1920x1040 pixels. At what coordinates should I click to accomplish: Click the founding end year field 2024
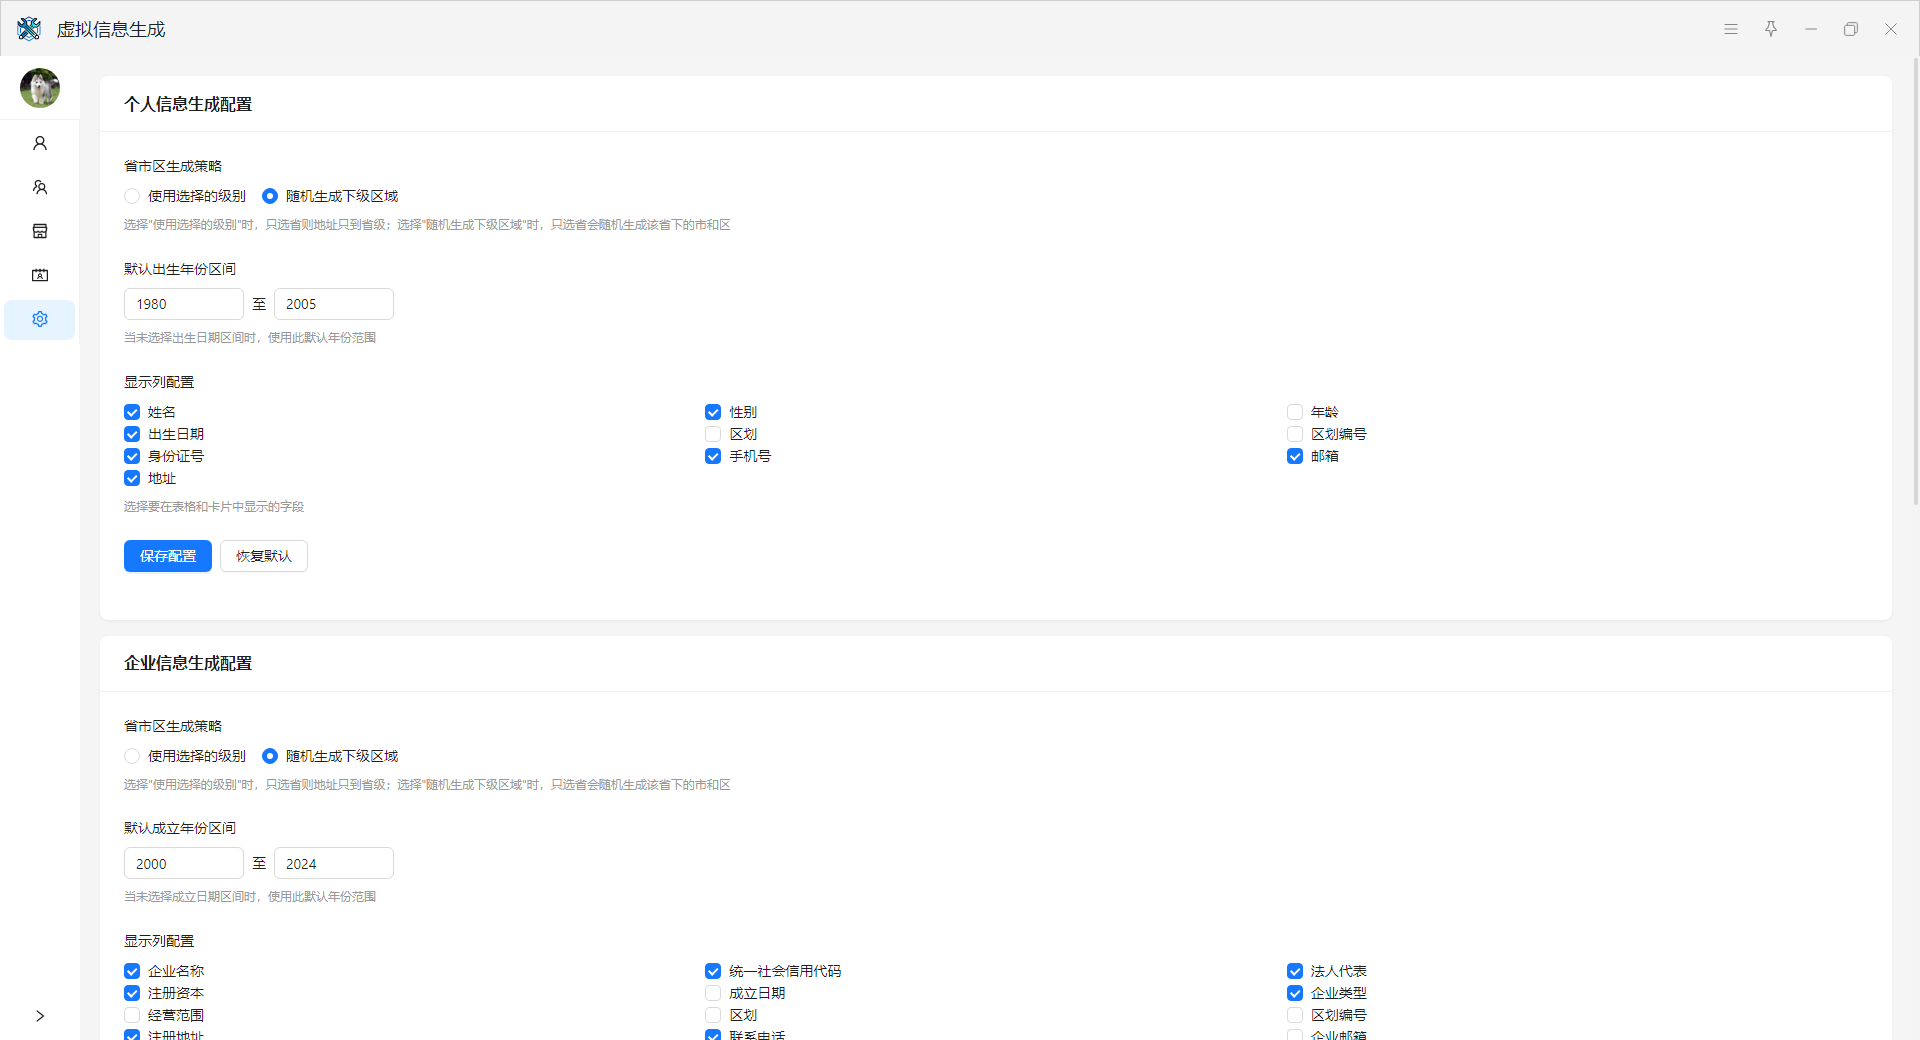pos(334,864)
